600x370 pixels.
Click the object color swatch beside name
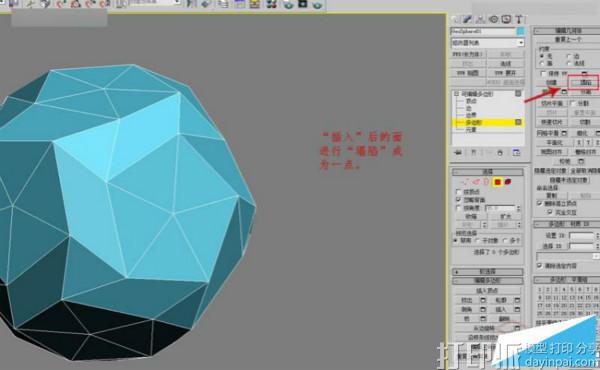coord(521,31)
